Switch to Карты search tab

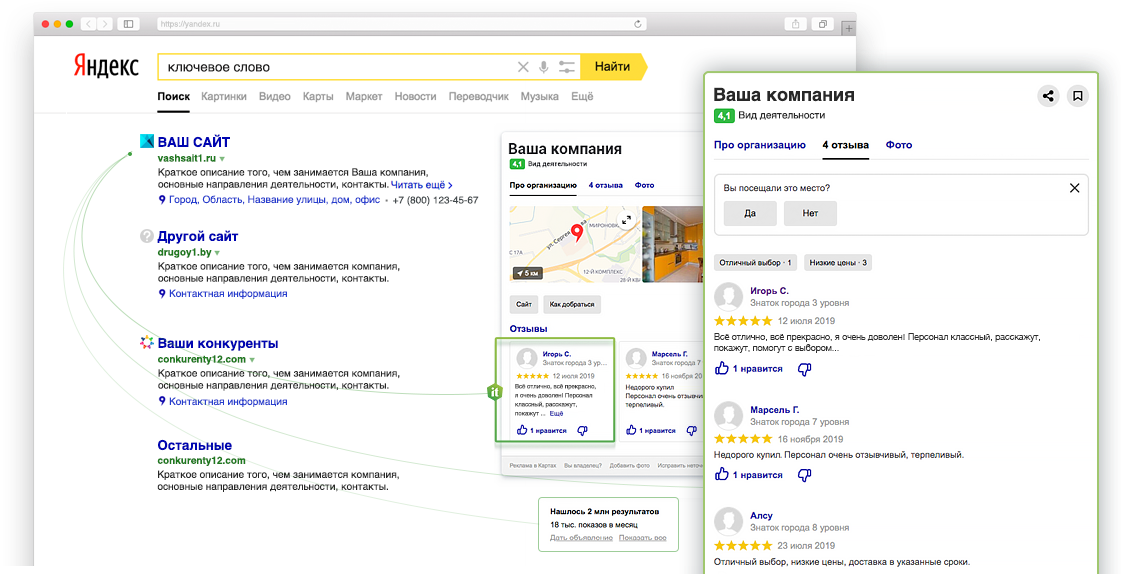pos(318,97)
